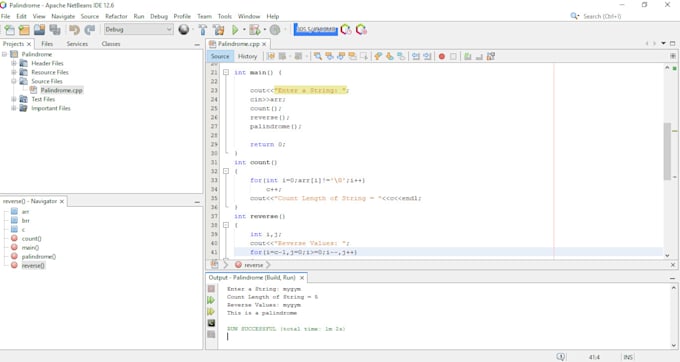Run the project with the green play button

coord(235,29)
